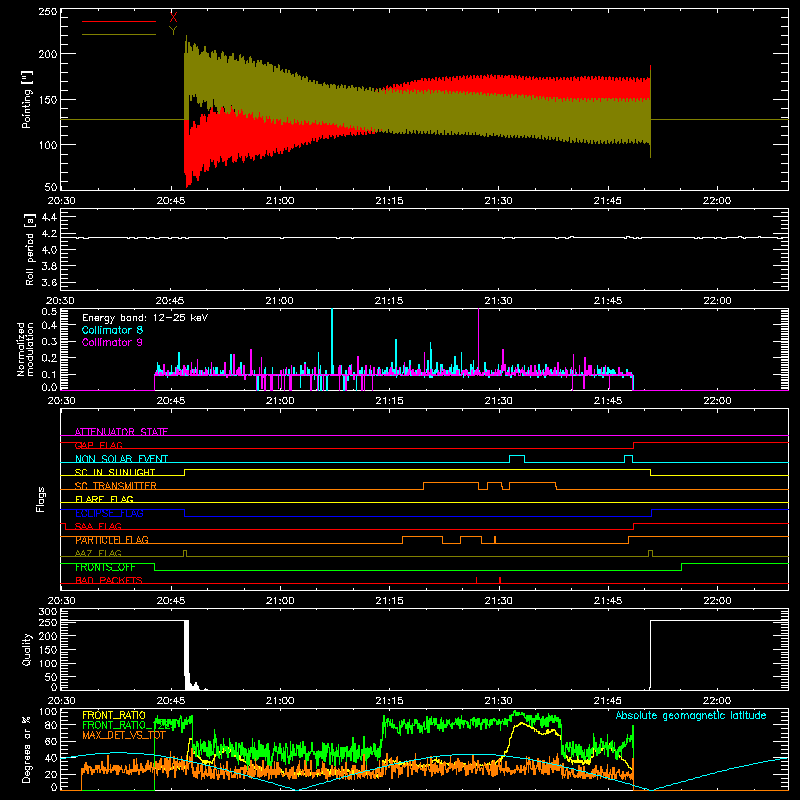
Task: Click the tall magenta Collimator 9 spike
Action: (479, 341)
